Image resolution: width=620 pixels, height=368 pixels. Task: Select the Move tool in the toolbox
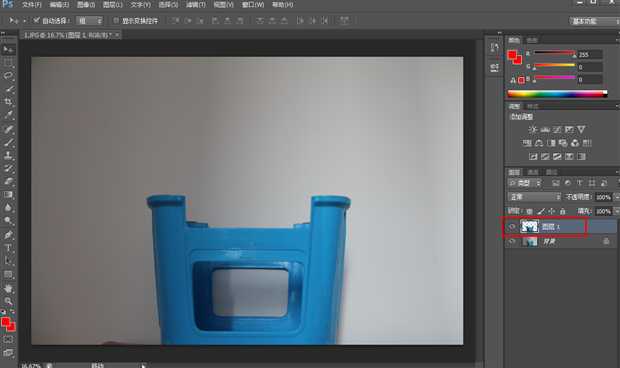tap(8, 49)
